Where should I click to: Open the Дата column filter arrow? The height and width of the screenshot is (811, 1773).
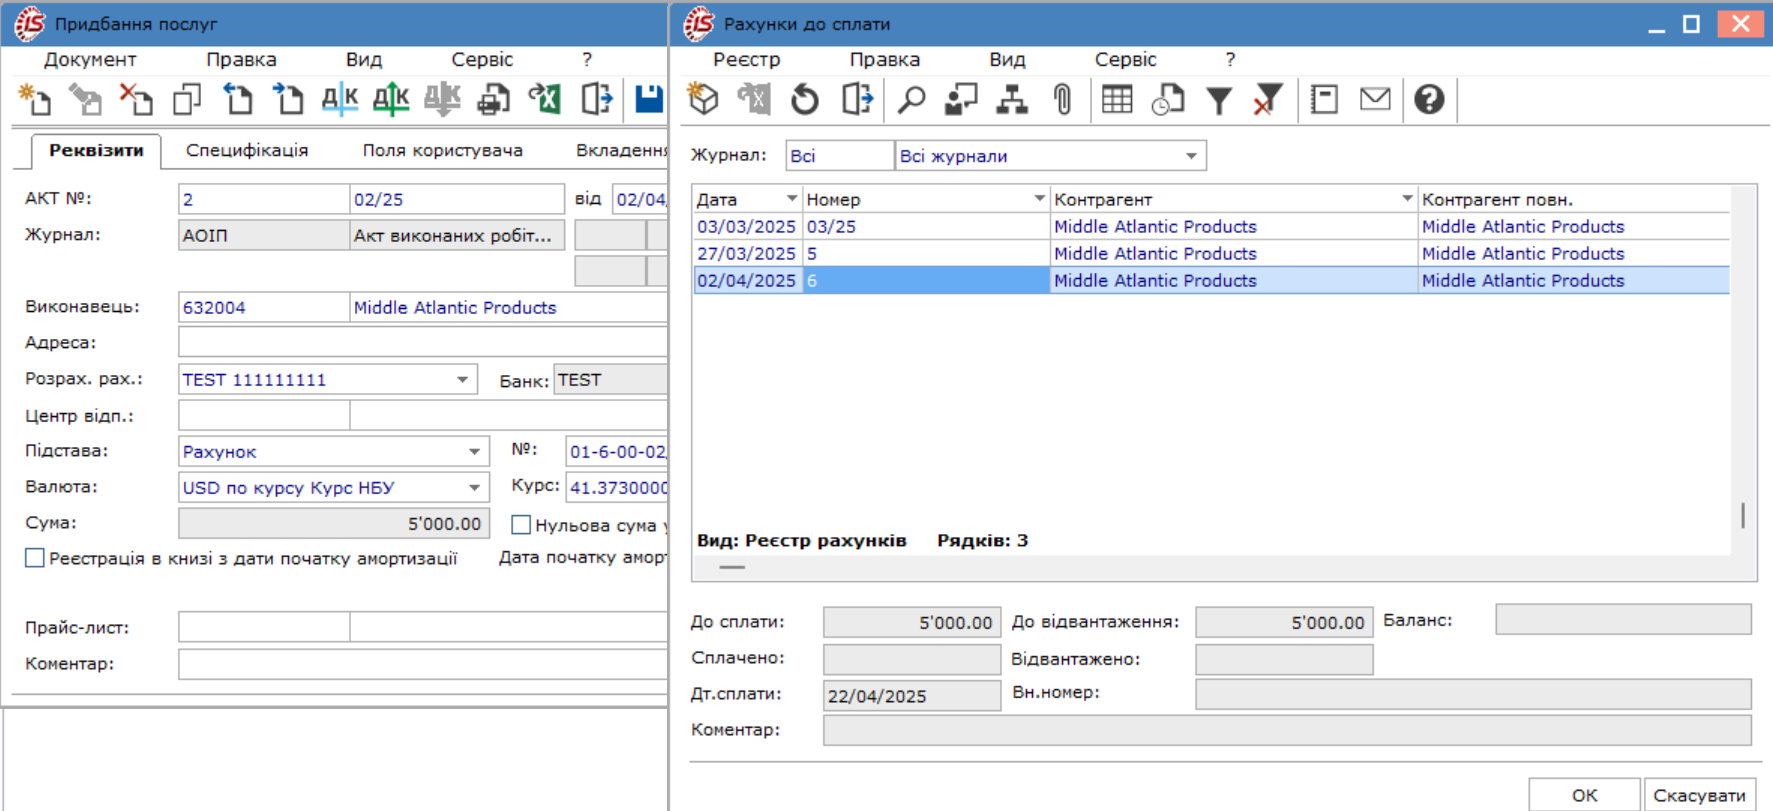click(792, 199)
